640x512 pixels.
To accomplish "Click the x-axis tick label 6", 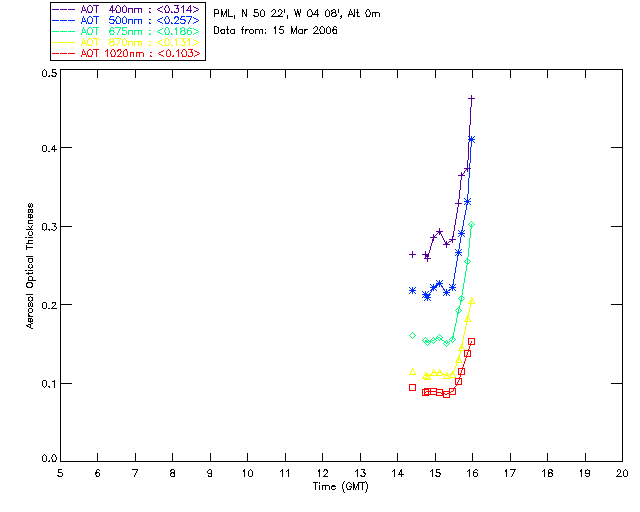I will [x=98, y=473].
